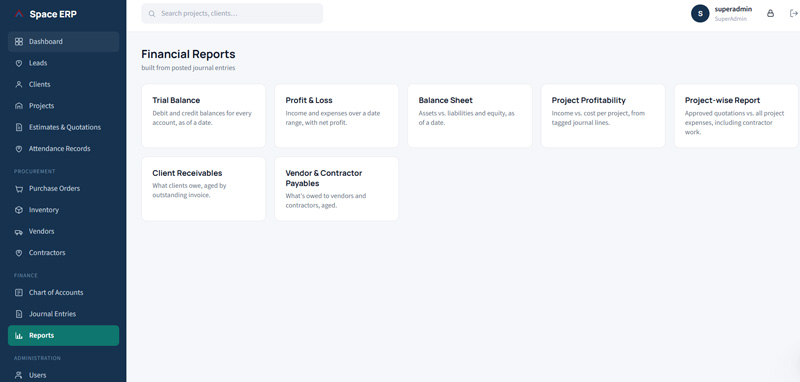
Task: Select the active Reports menu item
Action: pos(63,336)
